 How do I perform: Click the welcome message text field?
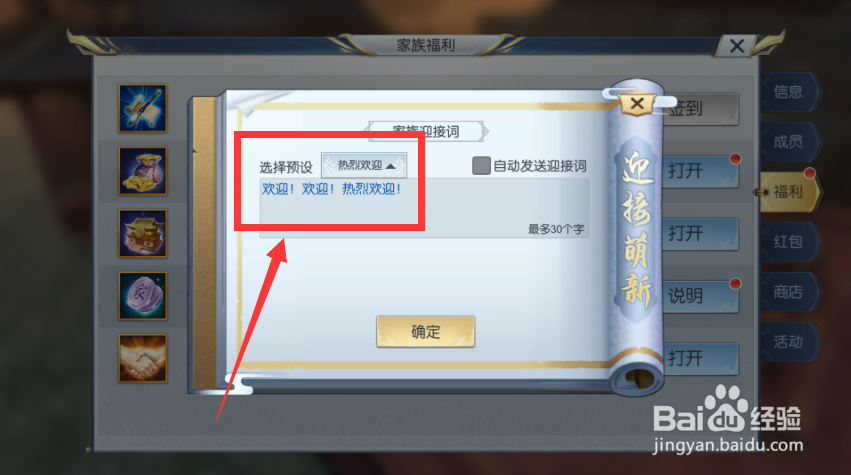[x=424, y=208]
